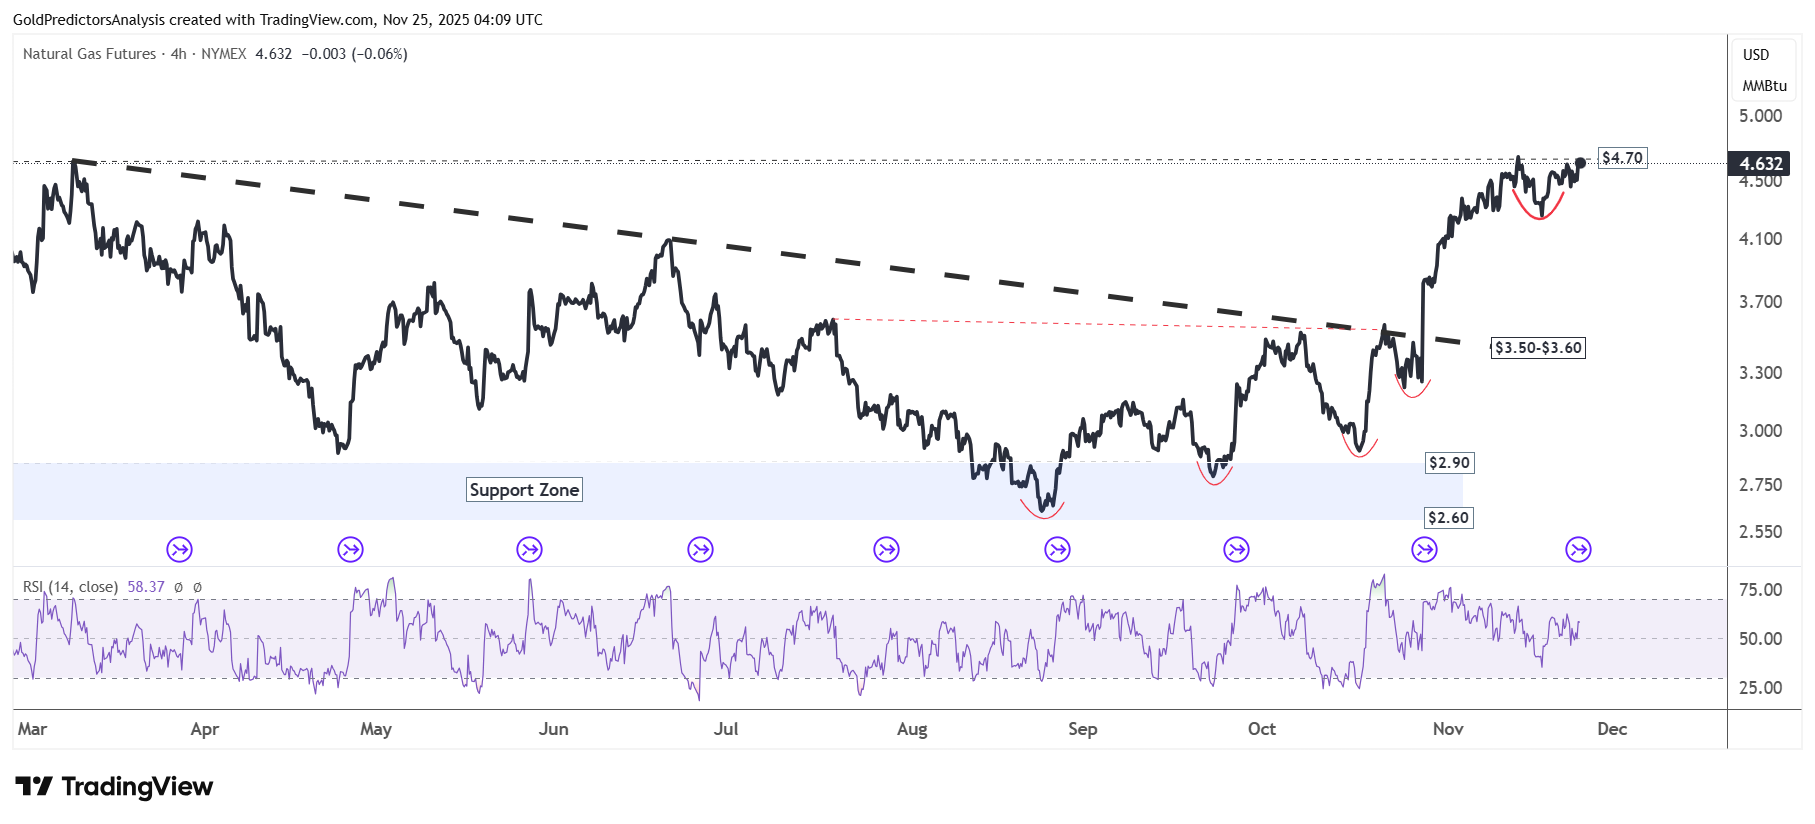Click the TradingView logo

coord(114,787)
